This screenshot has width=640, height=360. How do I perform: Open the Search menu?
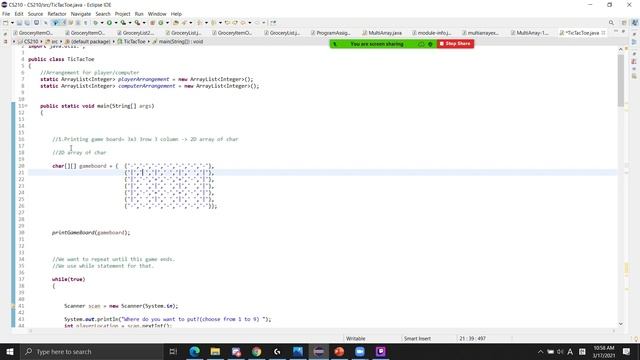tap(103, 14)
